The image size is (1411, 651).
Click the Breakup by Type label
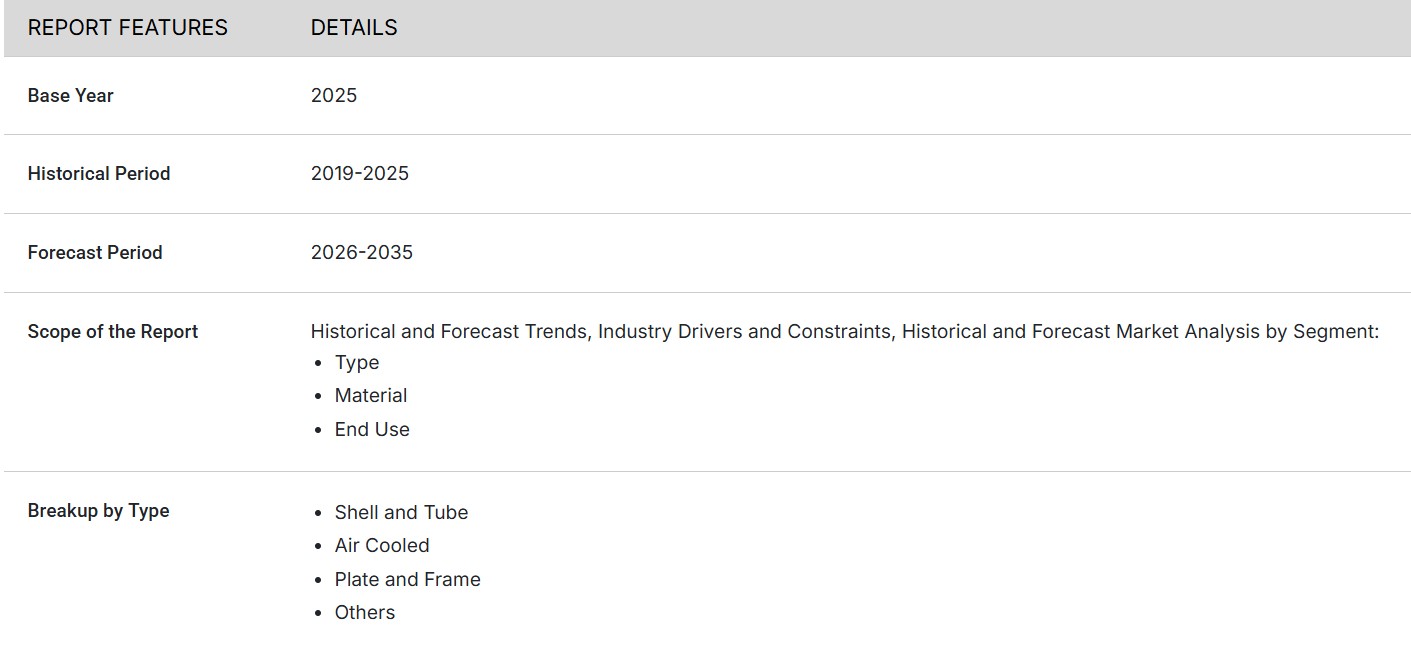[x=98, y=511]
